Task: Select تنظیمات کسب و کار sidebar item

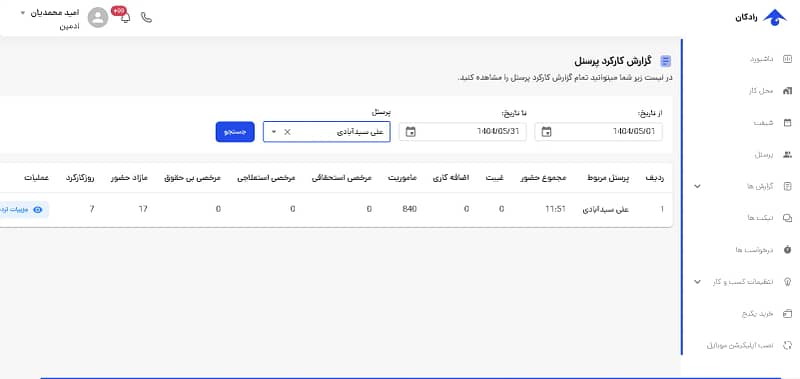Action: tap(752, 282)
